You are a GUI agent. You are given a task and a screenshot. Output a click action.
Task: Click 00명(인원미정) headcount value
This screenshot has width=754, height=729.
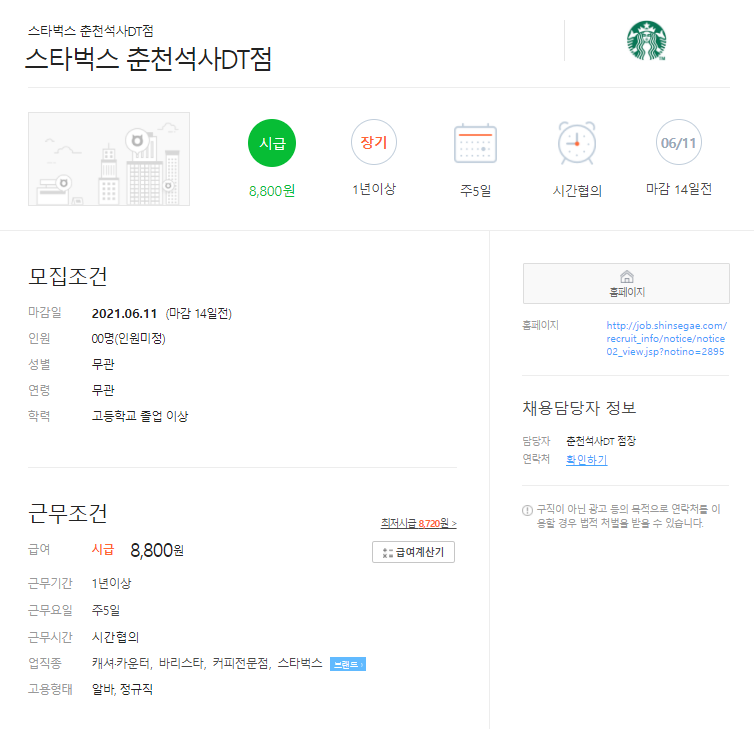[128, 339]
